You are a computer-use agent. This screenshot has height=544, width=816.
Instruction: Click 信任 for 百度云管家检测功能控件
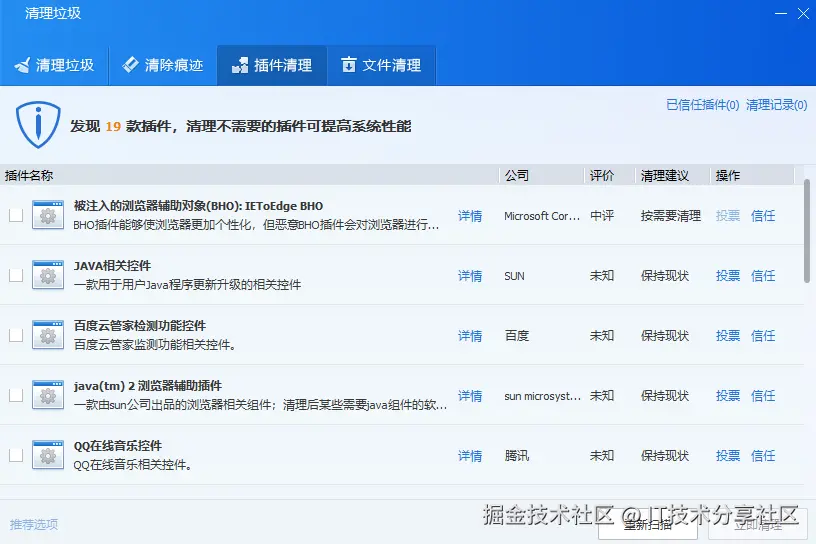(x=763, y=336)
